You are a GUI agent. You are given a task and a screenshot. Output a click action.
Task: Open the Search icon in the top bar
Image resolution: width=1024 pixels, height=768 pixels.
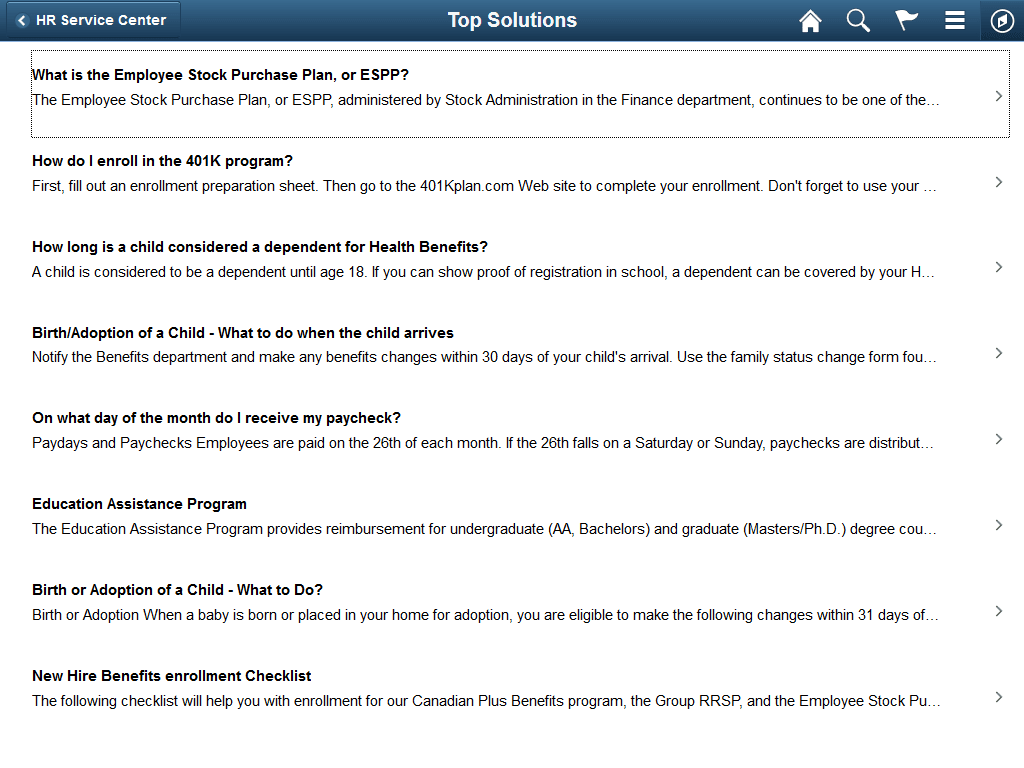858,20
